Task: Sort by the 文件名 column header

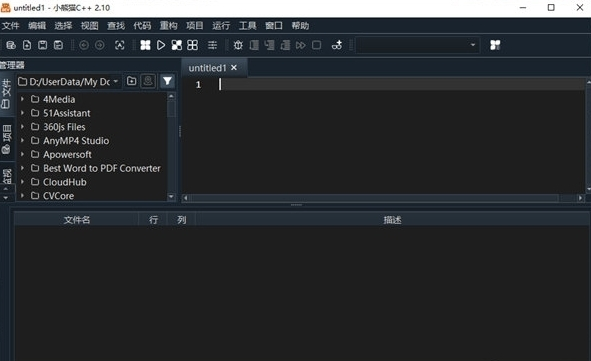Action: [77, 220]
